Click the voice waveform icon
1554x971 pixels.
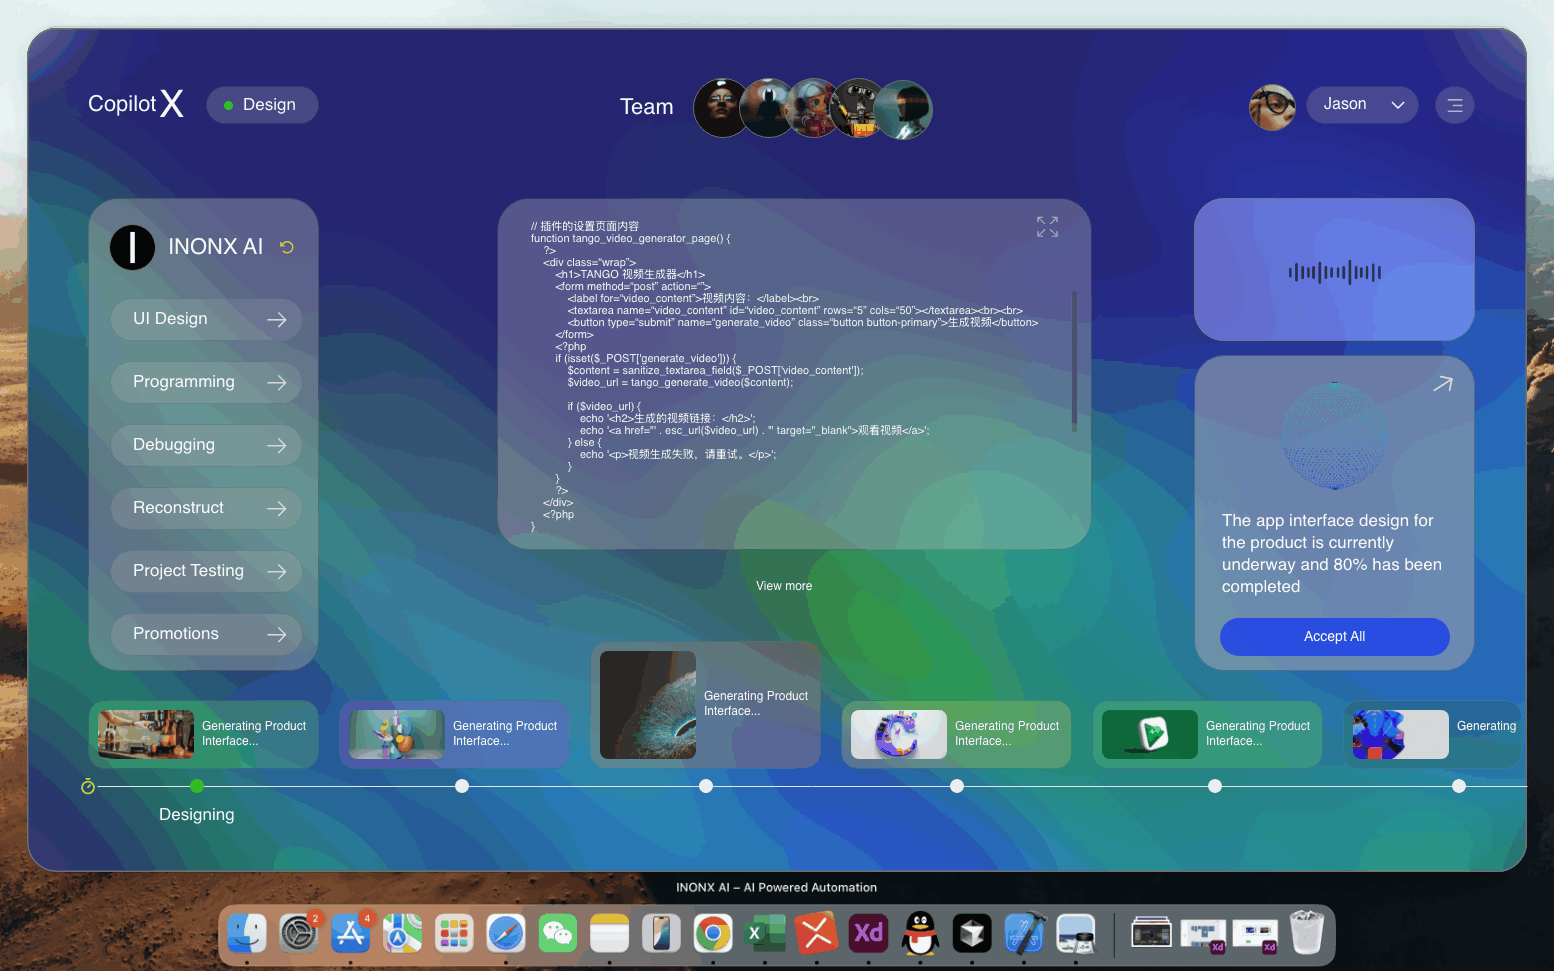point(1335,272)
